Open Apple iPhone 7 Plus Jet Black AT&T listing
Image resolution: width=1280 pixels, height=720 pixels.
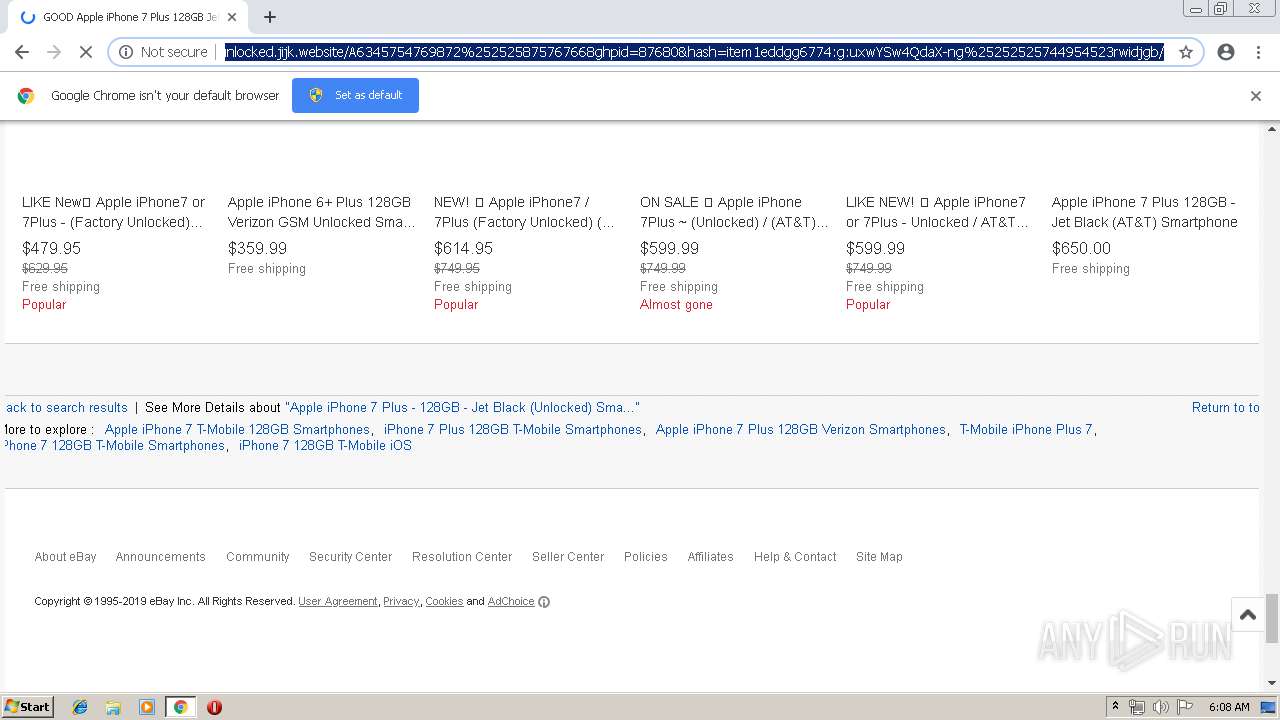tap(1145, 212)
